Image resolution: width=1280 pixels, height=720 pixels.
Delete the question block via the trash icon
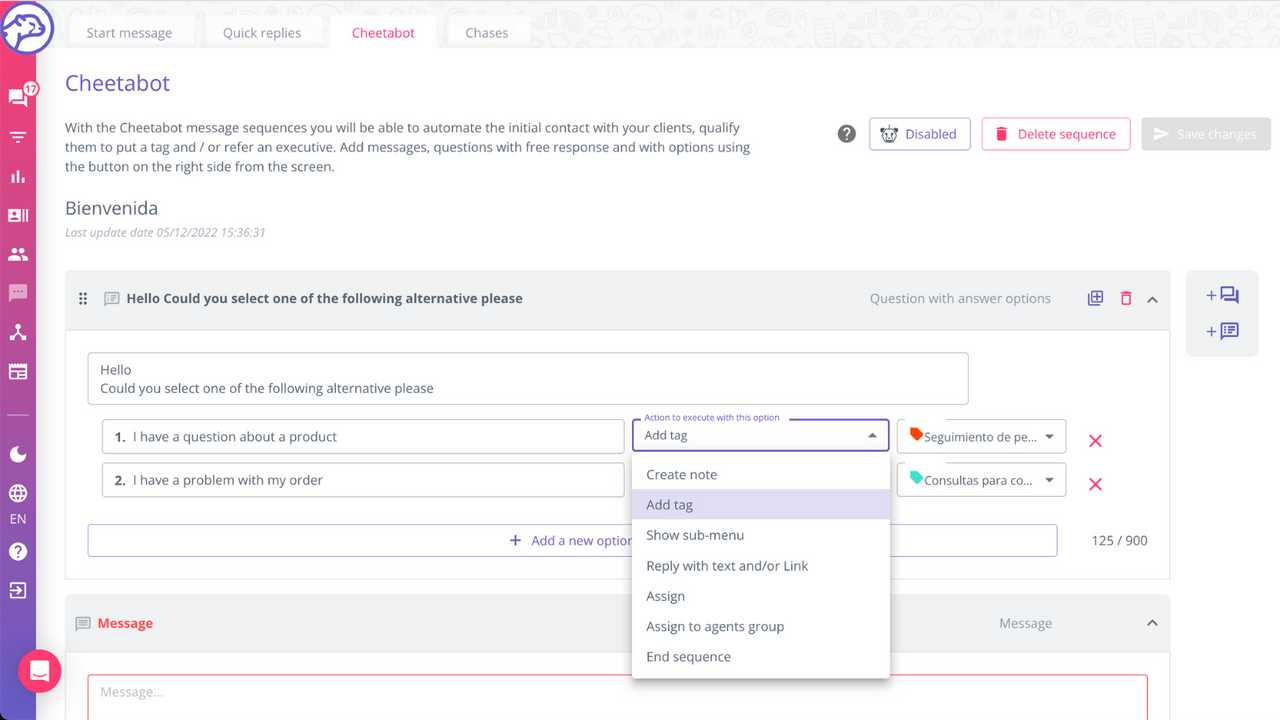(1124, 297)
